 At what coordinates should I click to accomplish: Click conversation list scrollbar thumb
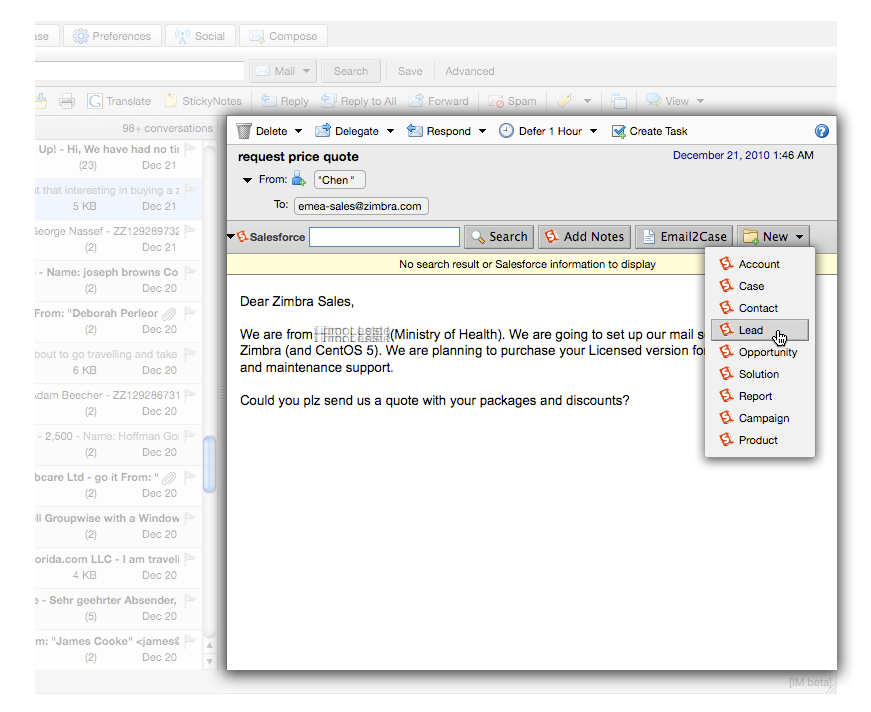click(209, 465)
